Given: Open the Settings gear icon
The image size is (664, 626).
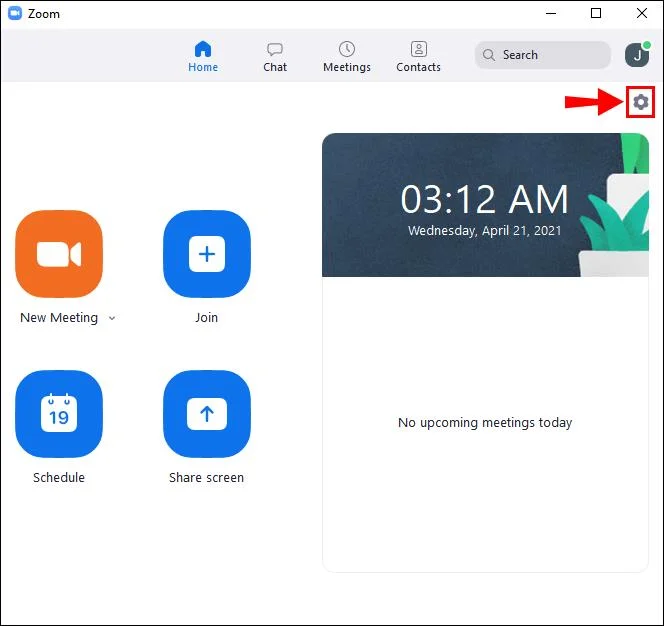Looking at the screenshot, I should pos(640,102).
